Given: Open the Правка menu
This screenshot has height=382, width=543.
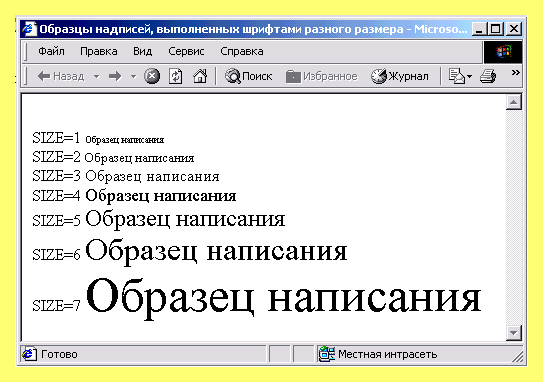Looking at the screenshot, I should [99, 51].
